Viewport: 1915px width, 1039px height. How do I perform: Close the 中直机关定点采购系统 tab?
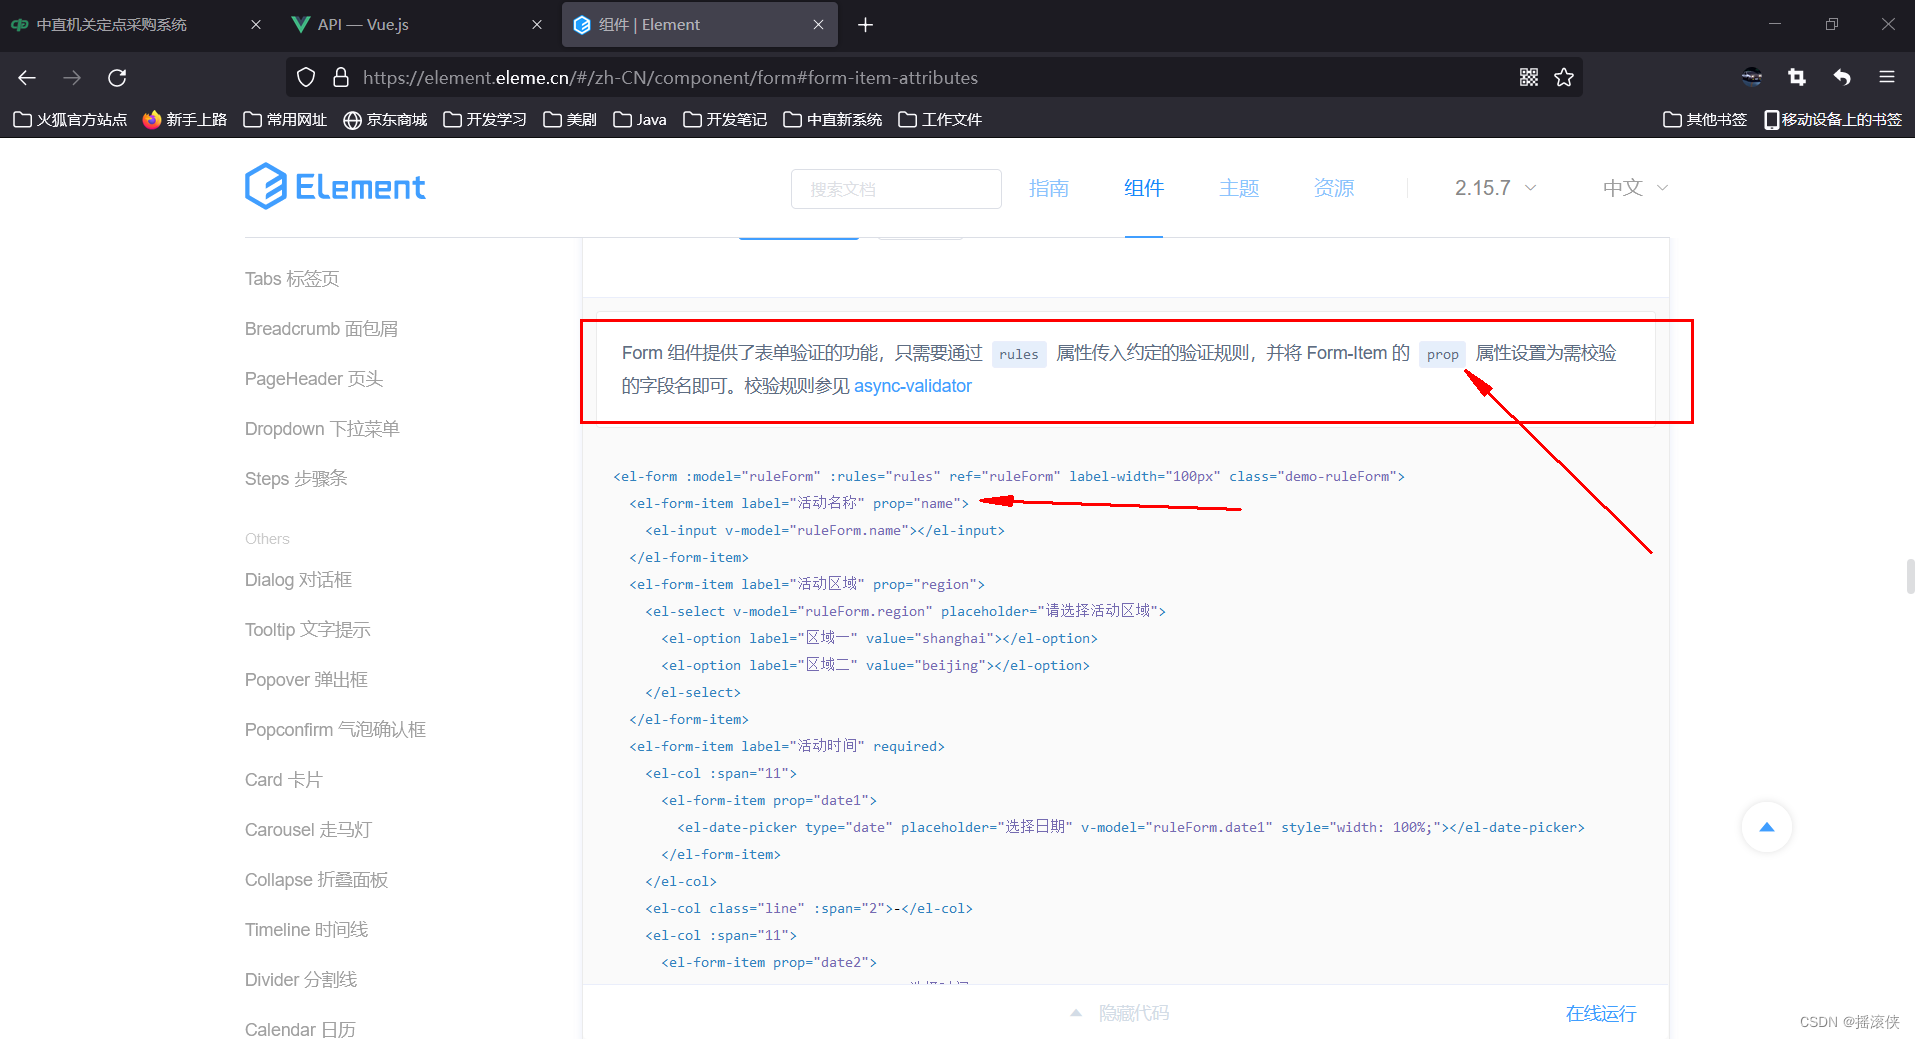[256, 24]
